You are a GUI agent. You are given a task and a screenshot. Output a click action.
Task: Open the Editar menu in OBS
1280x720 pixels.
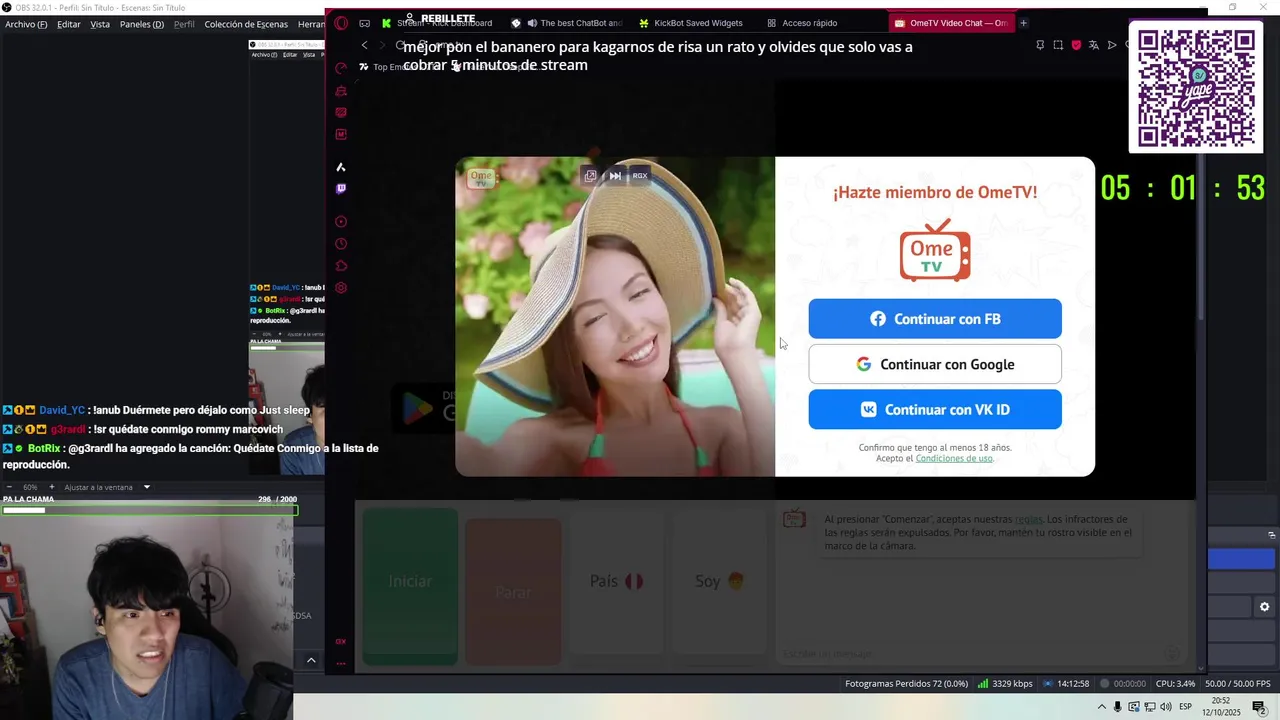tap(69, 24)
